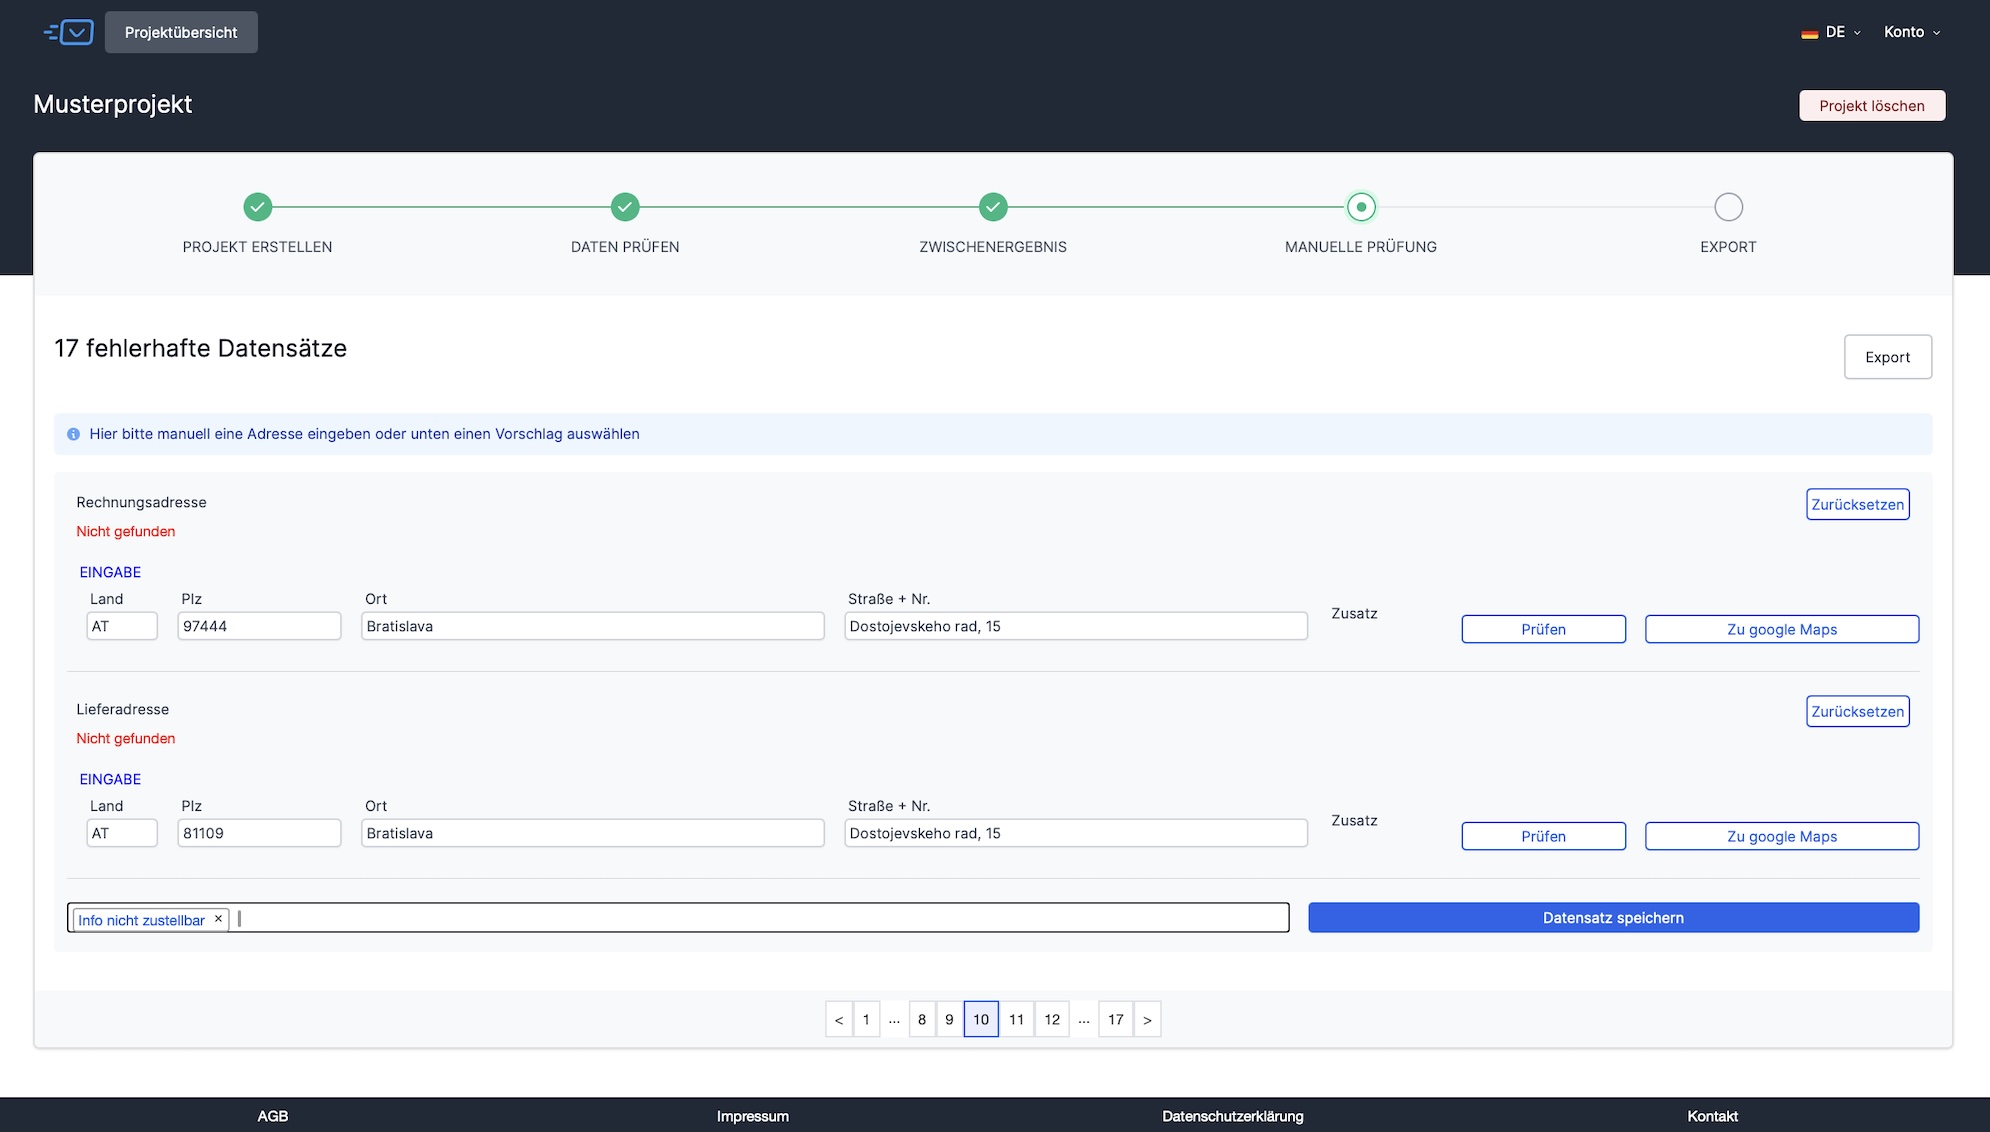1990x1132 pixels.
Task: Open the Impressum footer link
Action: click(x=752, y=1116)
